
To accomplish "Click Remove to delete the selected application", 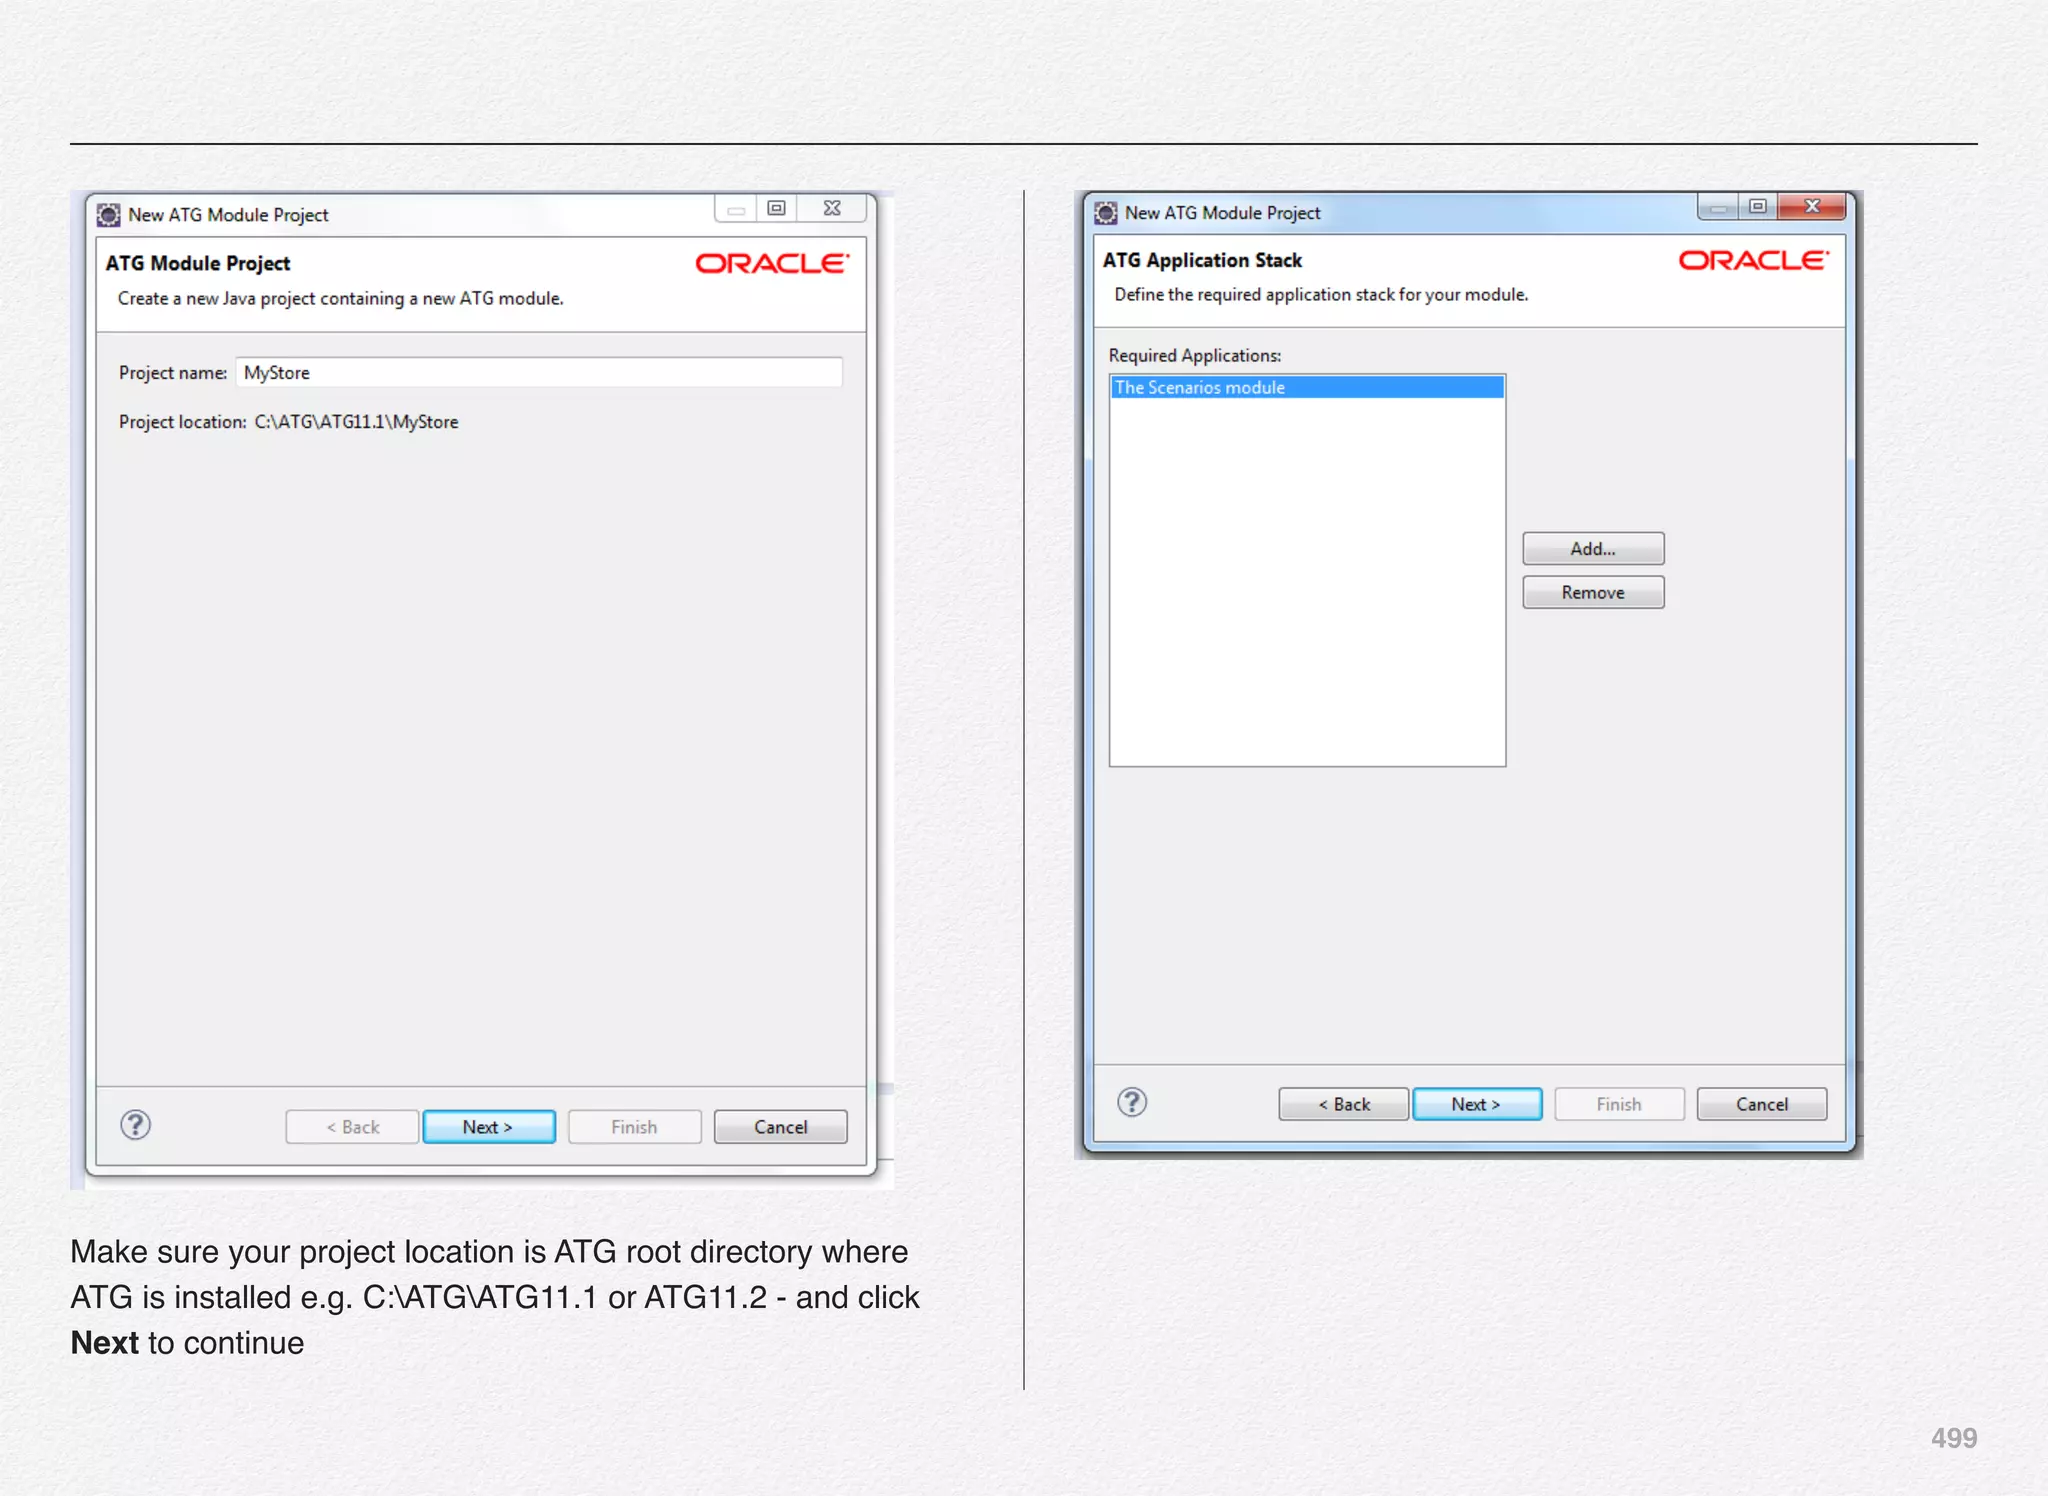I will point(1593,593).
